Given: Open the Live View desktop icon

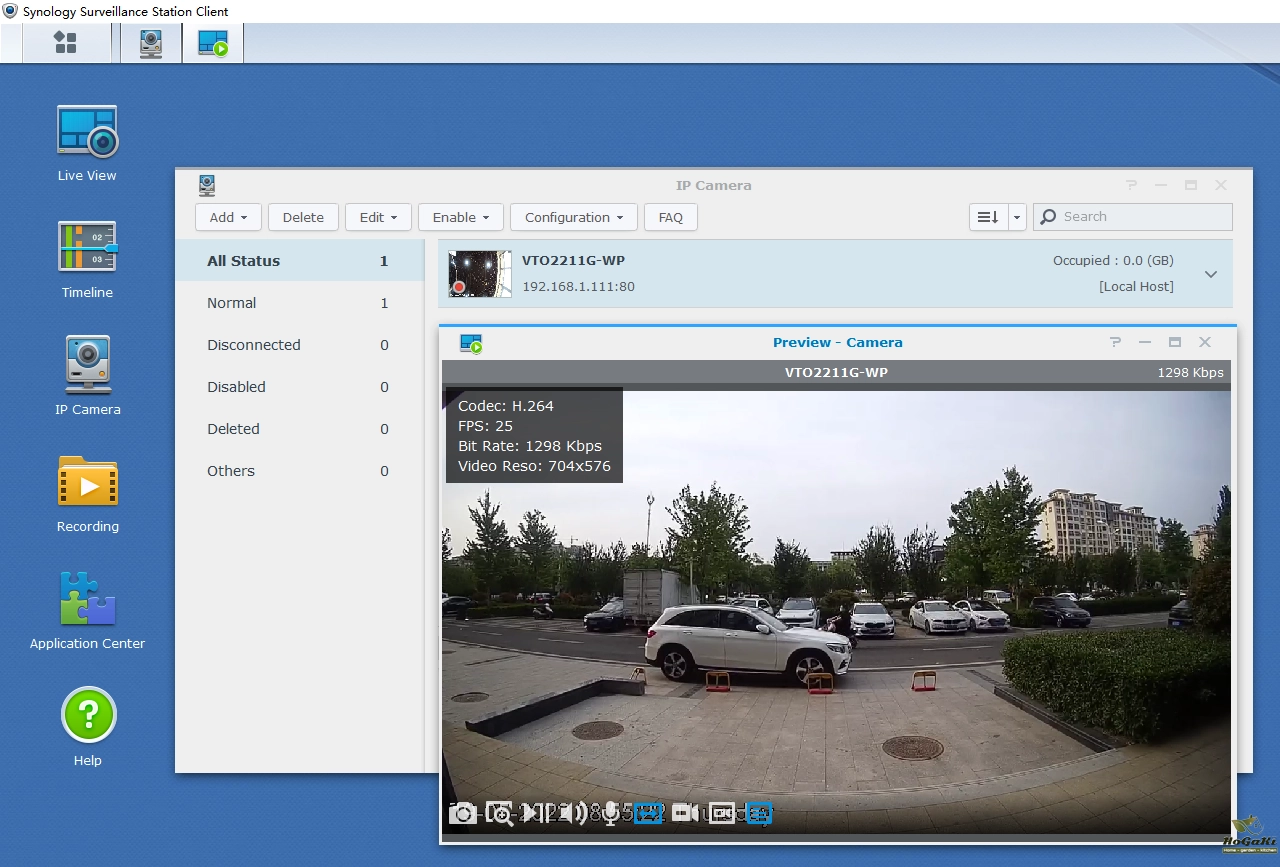Looking at the screenshot, I should [87, 132].
